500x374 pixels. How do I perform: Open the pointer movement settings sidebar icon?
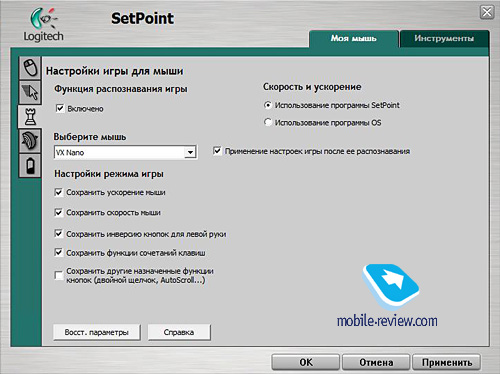(30, 92)
